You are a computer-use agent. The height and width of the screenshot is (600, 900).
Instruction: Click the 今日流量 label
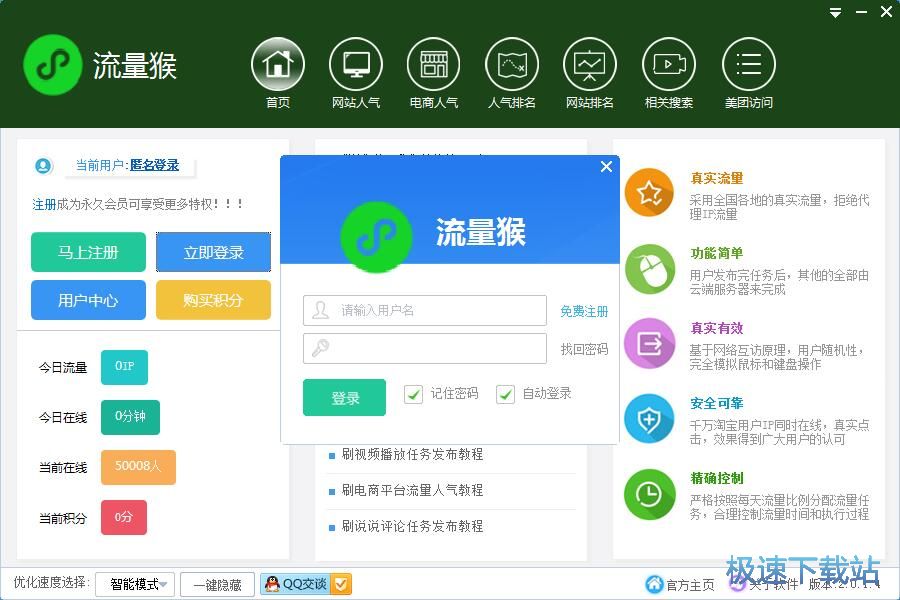tap(63, 367)
